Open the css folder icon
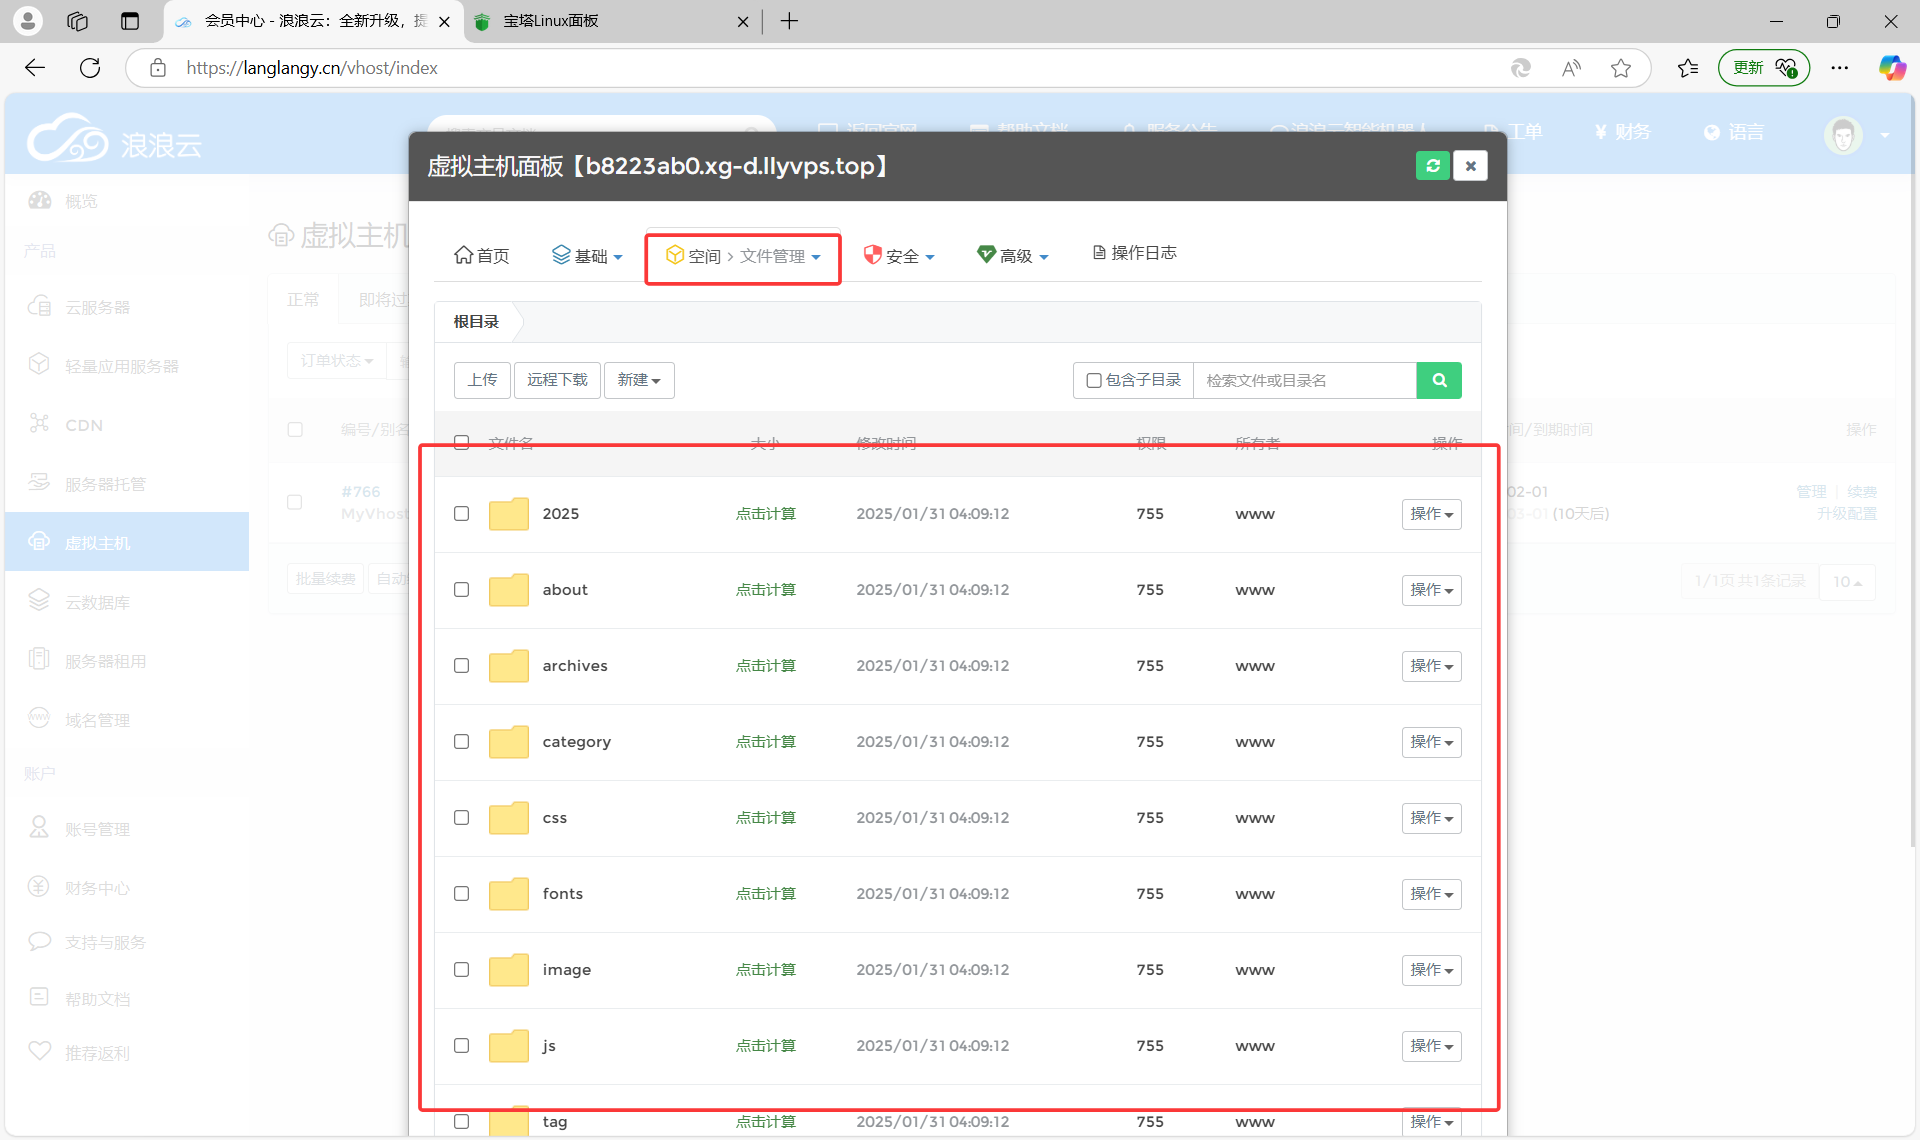 (x=508, y=818)
